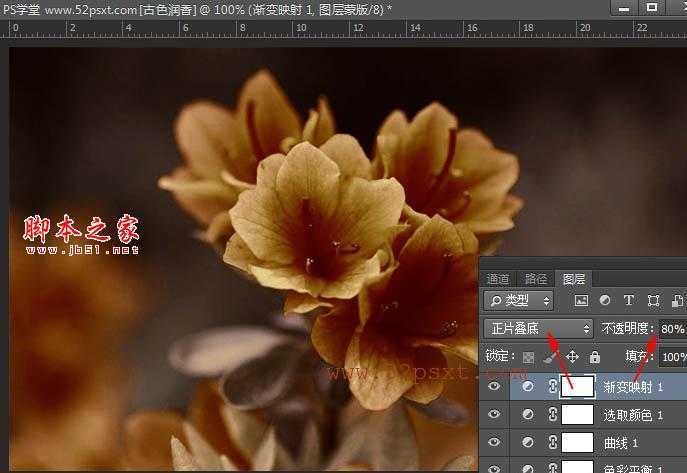Click adjustment icon of 渐变映射 1 layer

click(x=528, y=386)
